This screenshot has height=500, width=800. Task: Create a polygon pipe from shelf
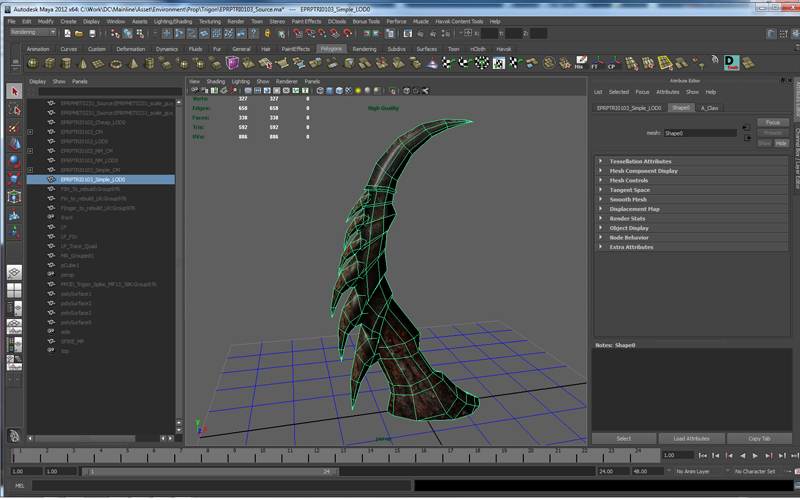click(149, 63)
